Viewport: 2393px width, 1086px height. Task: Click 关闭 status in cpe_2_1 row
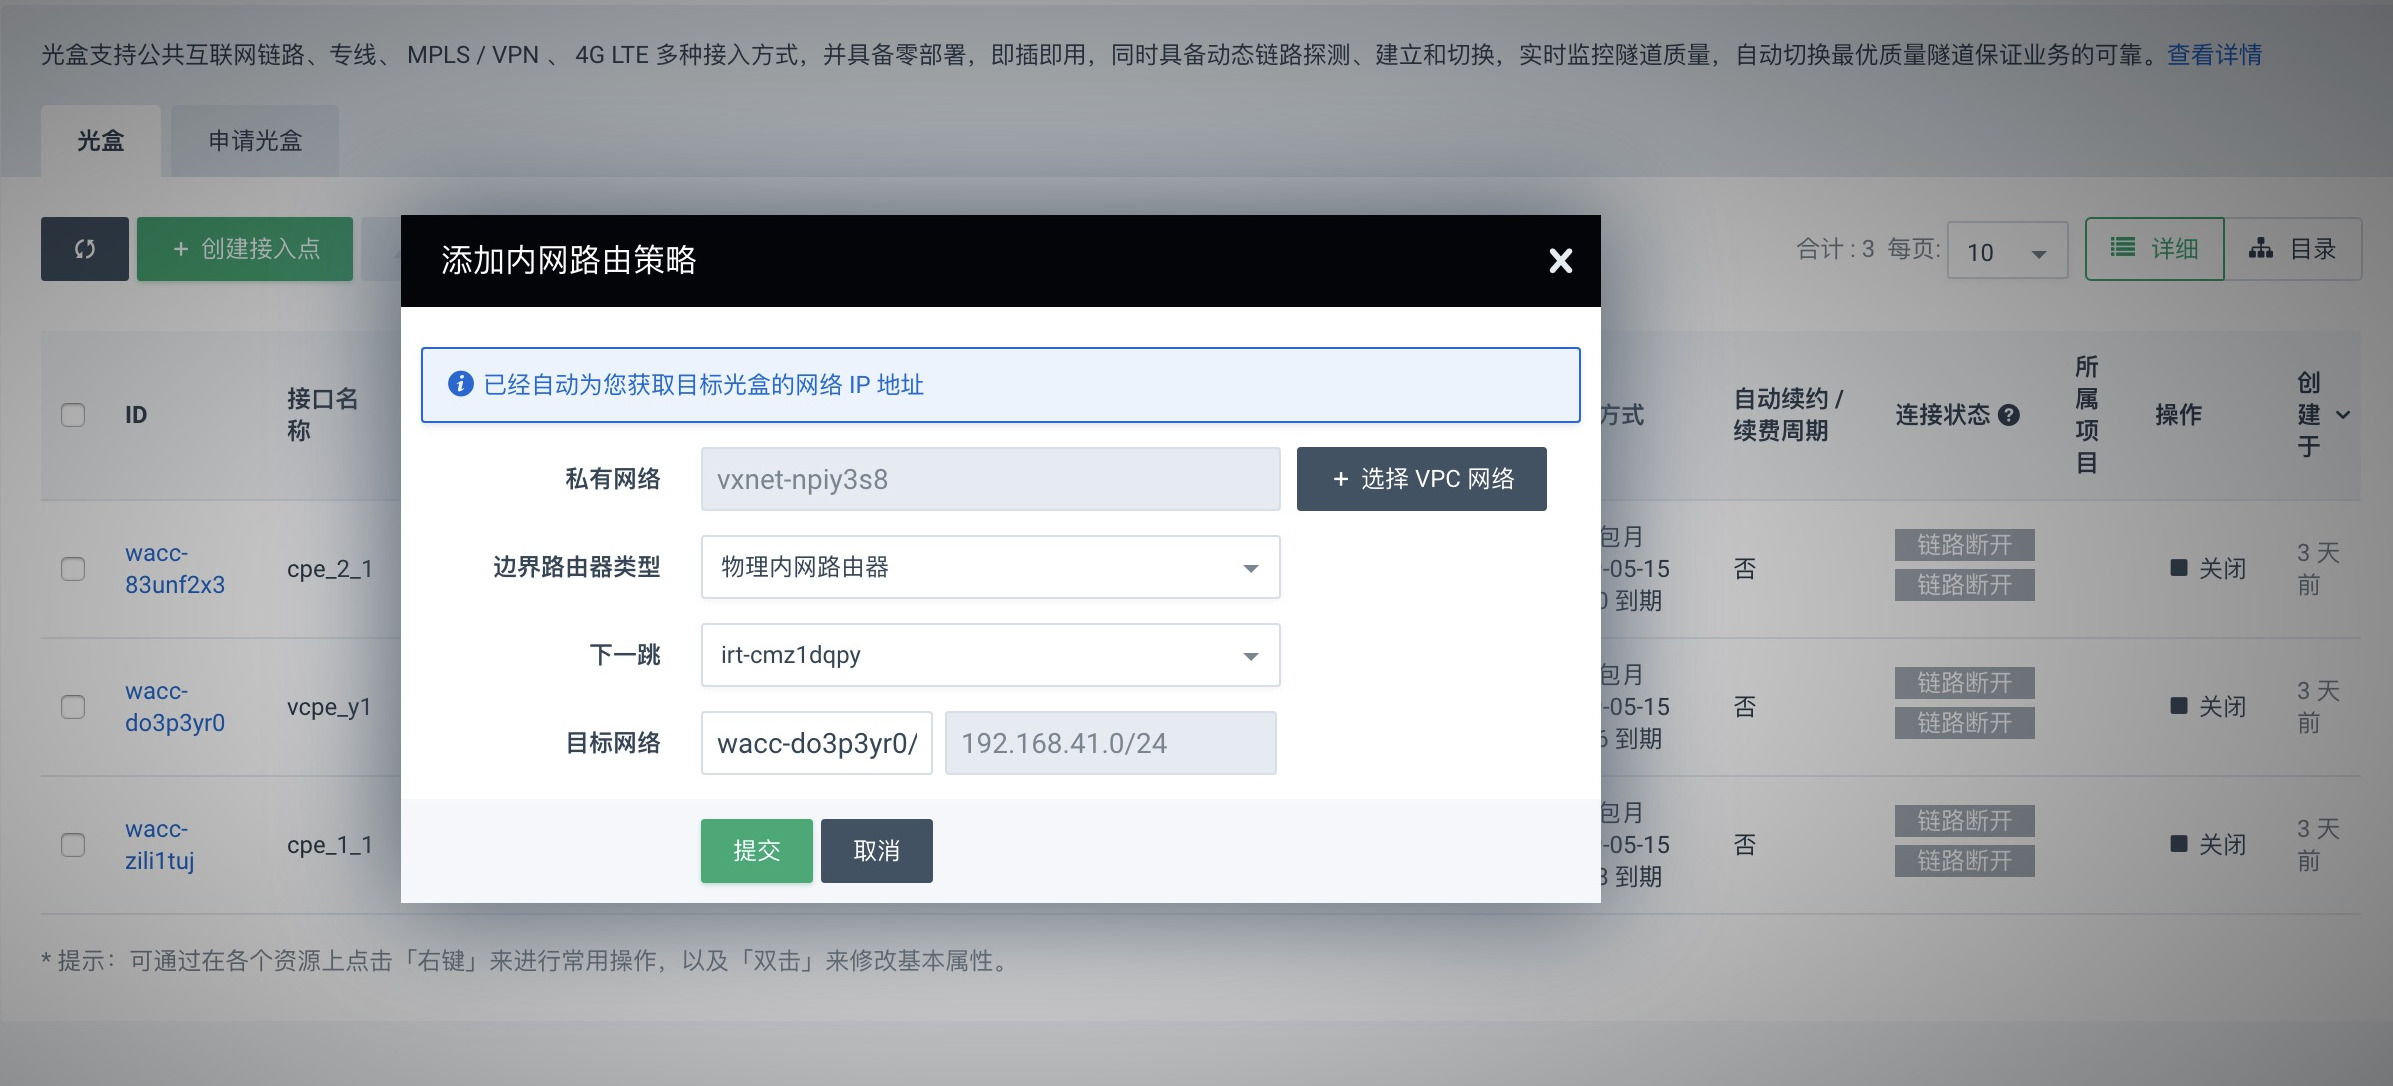(2208, 569)
